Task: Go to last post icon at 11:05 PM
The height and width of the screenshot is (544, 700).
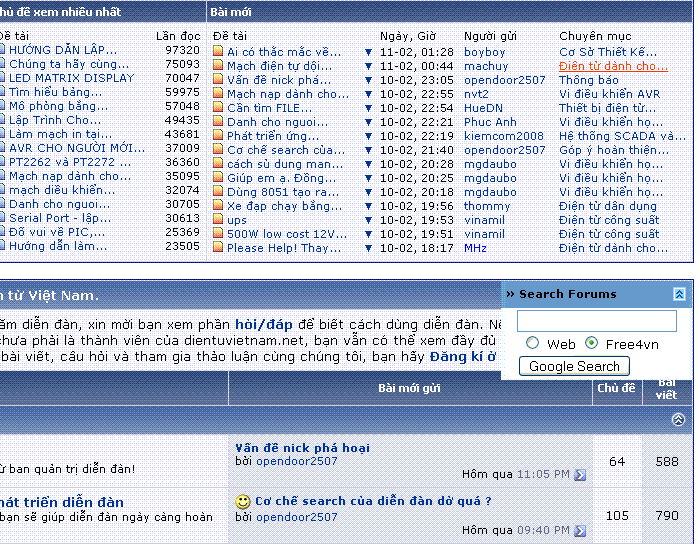Action: (580, 475)
